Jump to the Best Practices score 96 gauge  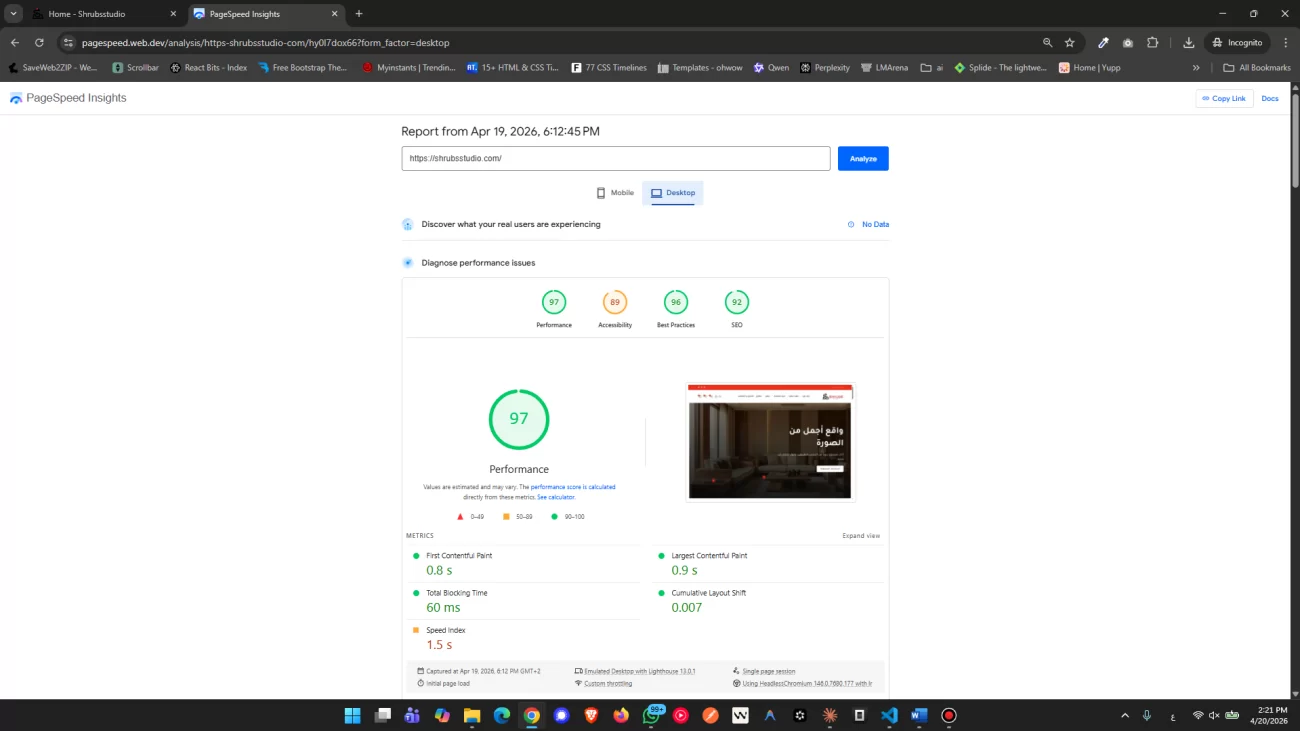click(676, 309)
